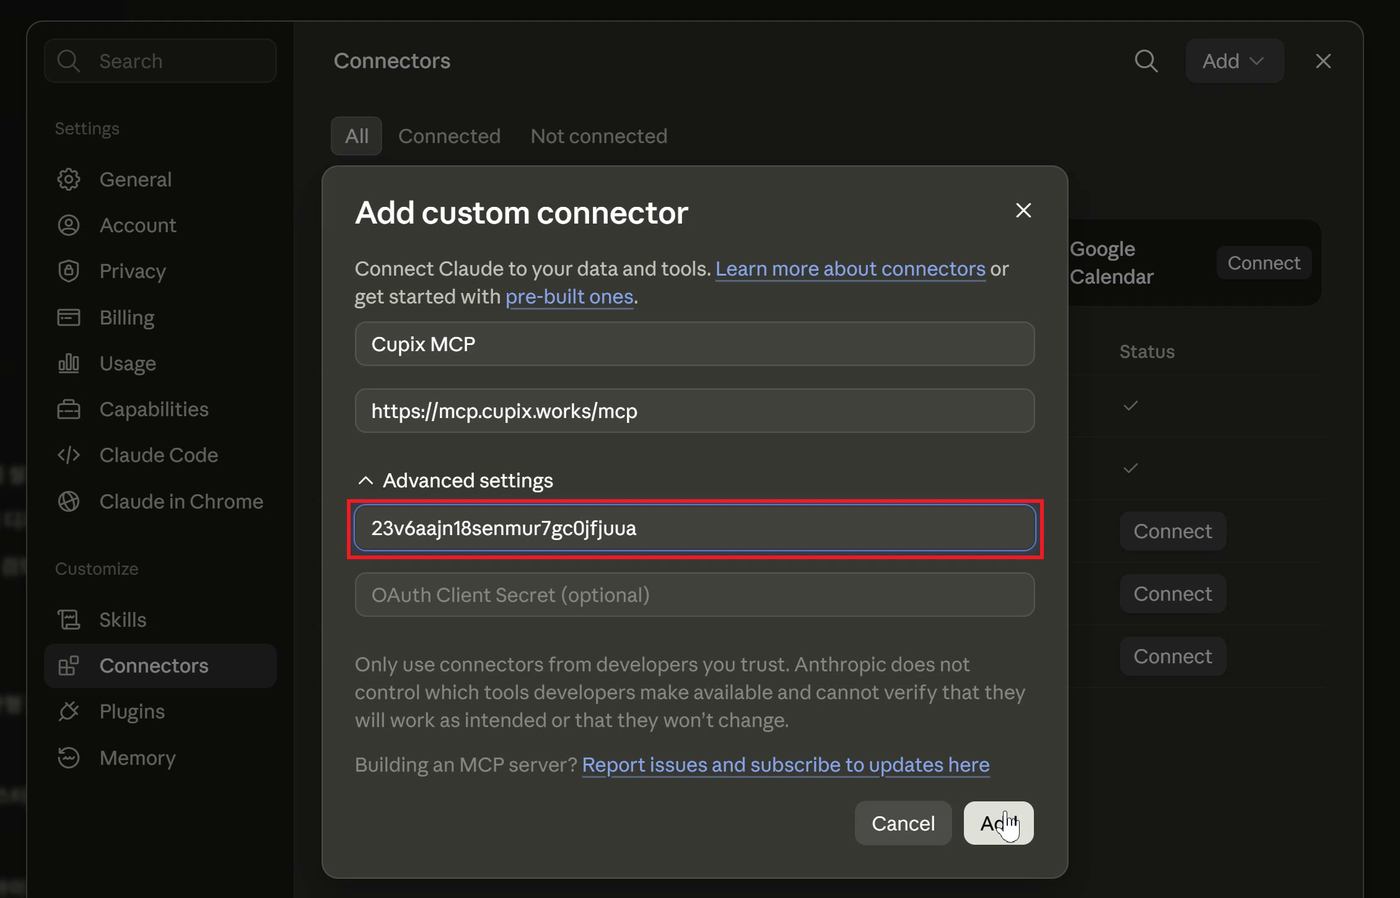
Task: Click the URL field with mcp.cupix.works
Action: [x=695, y=411]
